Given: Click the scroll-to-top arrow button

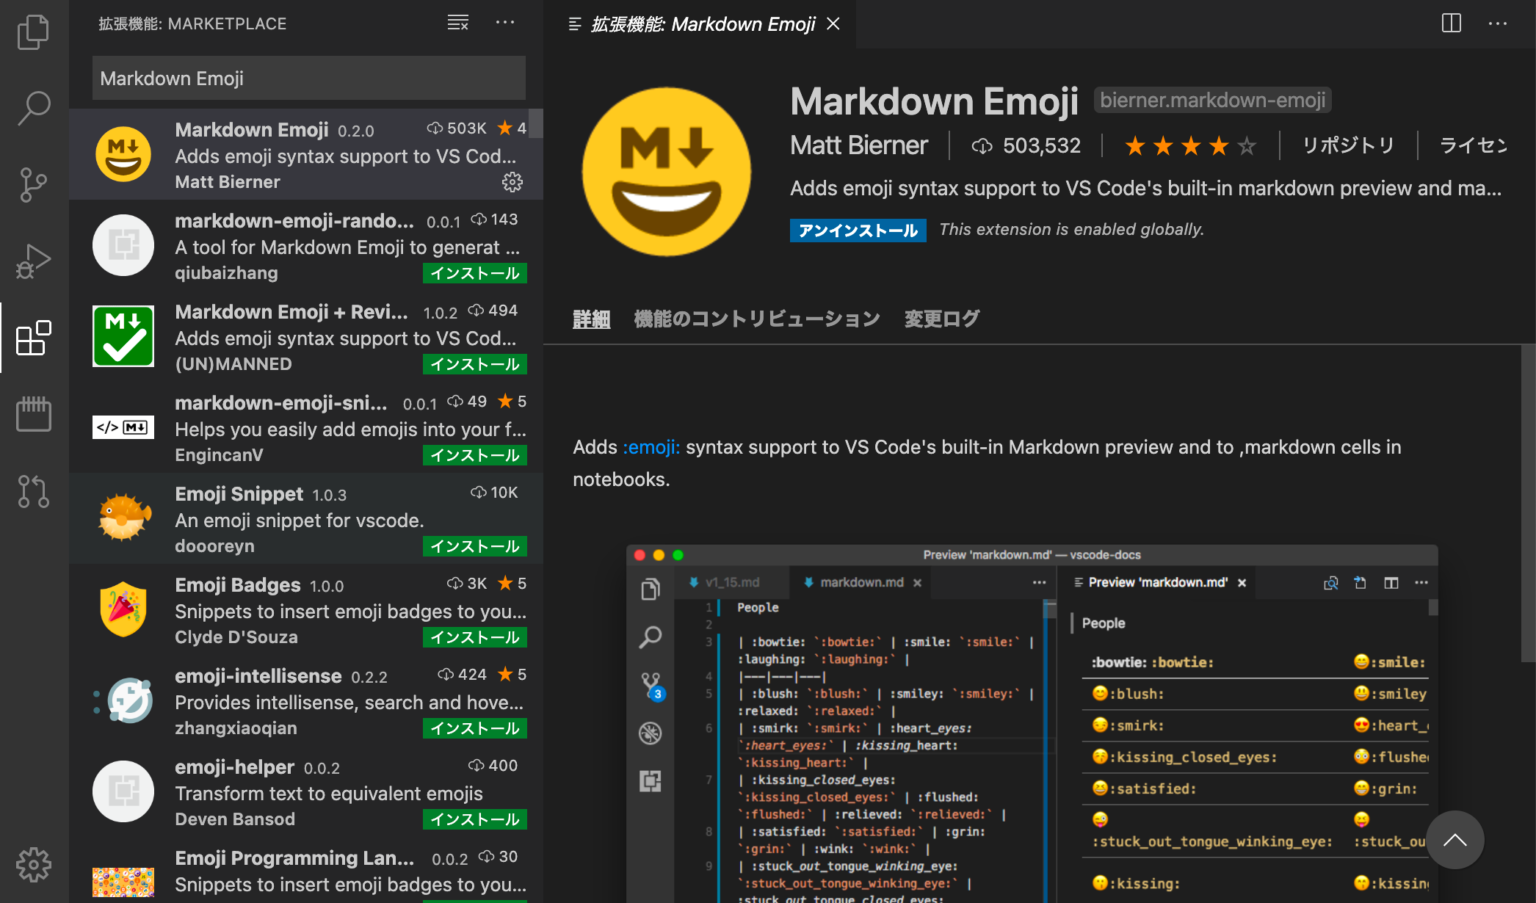Looking at the screenshot, I should pyautogui.click(x=1455, y=840).
